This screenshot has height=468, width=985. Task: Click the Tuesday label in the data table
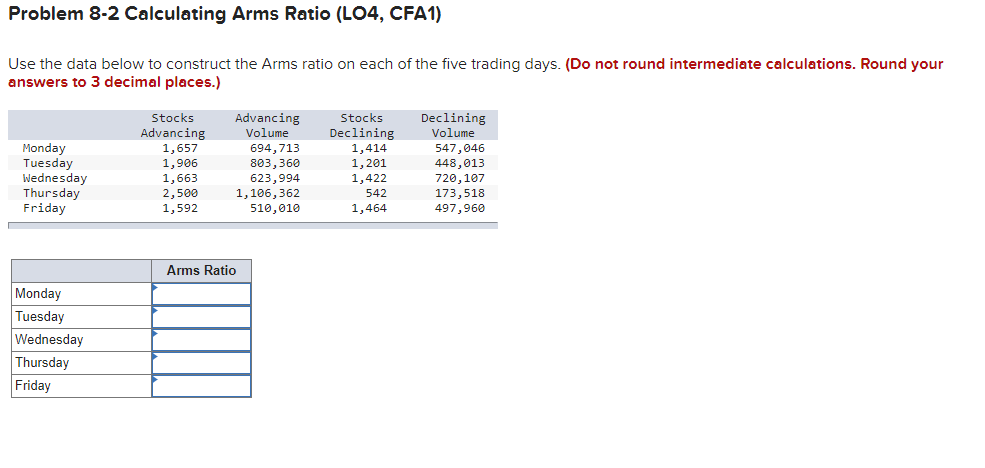click(48, 163)
